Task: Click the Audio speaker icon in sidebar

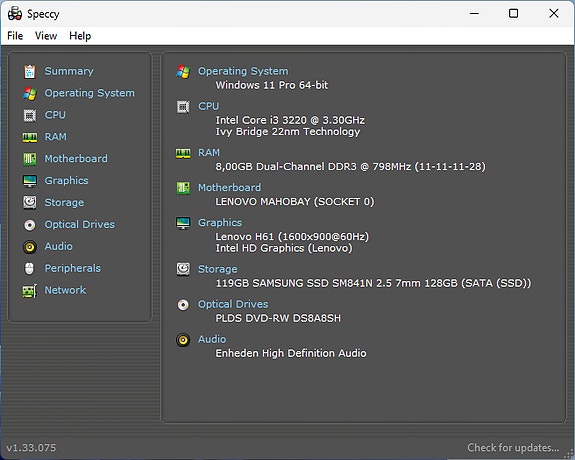Action: coord(30,247)
